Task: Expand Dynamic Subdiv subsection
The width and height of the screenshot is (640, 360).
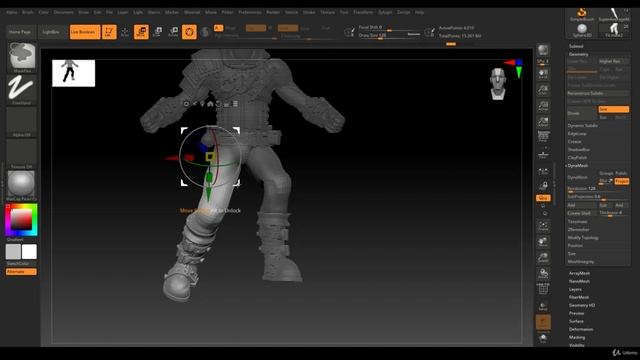Action: click(582, 126)
